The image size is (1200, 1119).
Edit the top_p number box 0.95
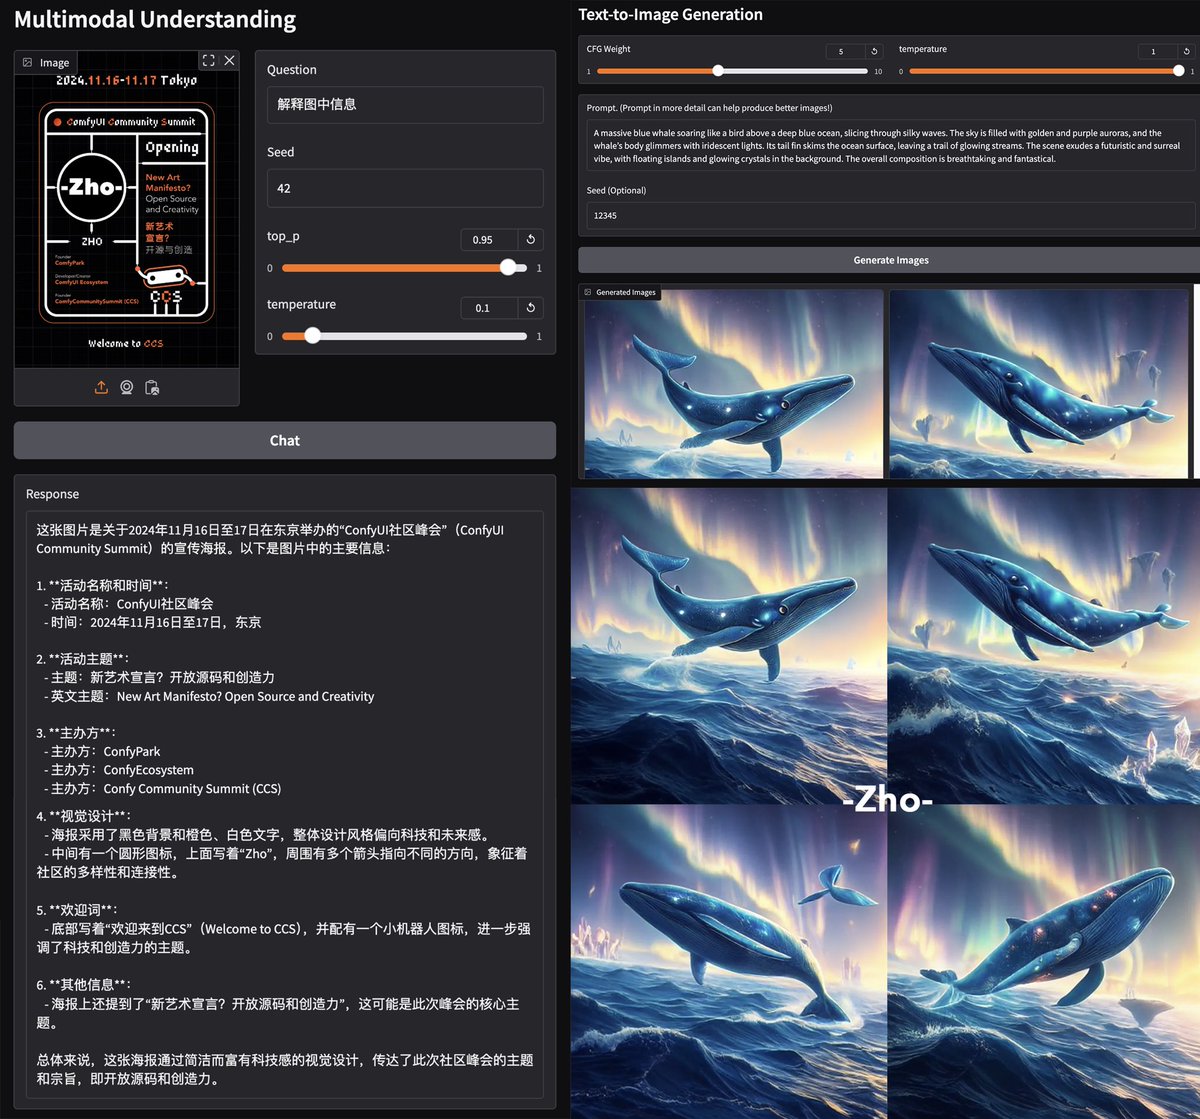(x=489, y=240)
